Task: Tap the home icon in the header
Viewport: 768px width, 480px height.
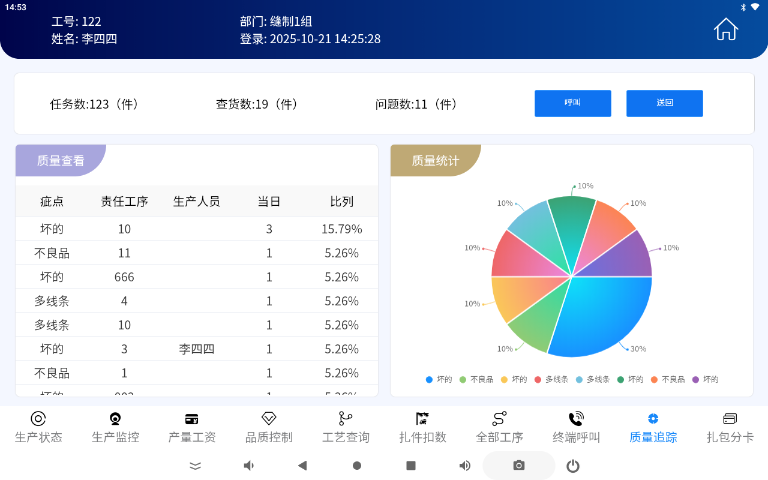Action: click(725, 30)
